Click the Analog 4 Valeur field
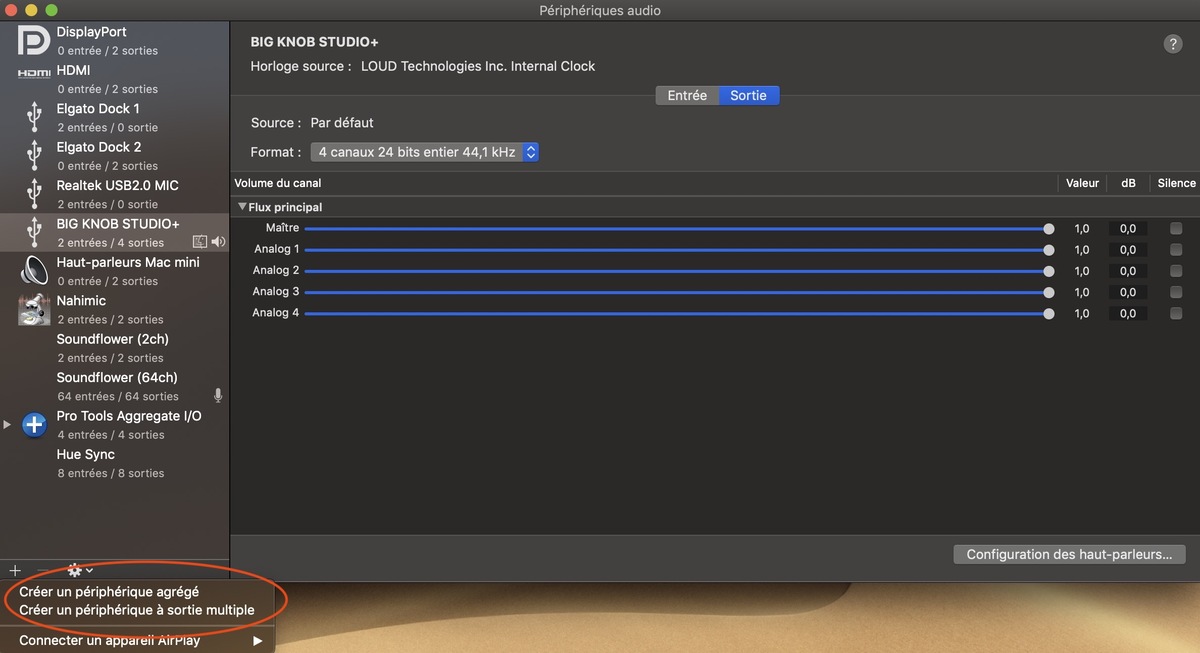Screen dimensions: 1200x653 [x=1082, y=313]
